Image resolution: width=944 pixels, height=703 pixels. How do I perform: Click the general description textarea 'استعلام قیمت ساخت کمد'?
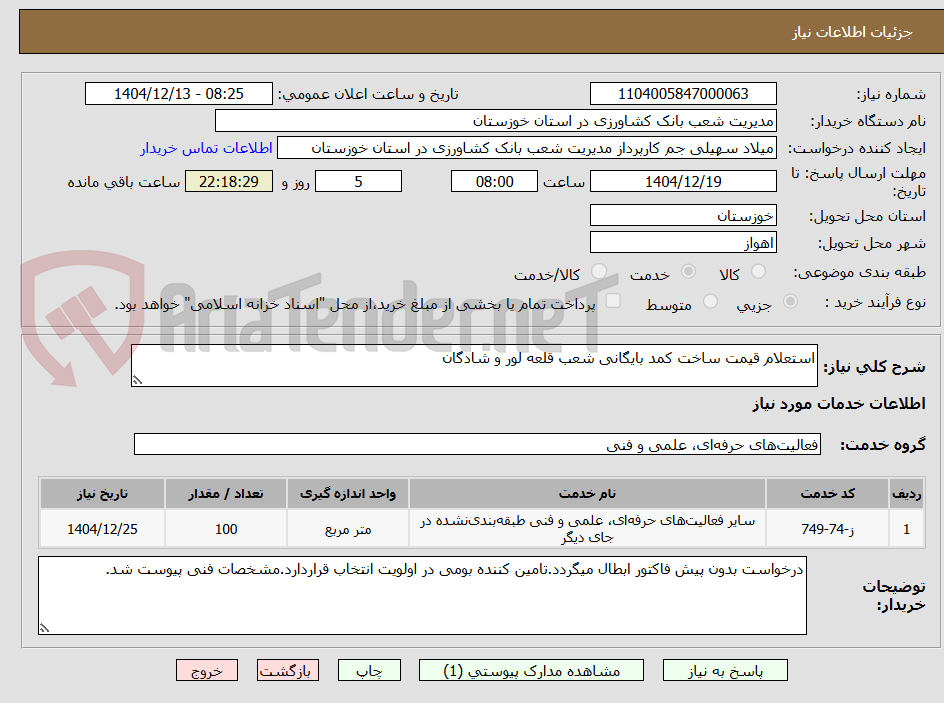474,366
